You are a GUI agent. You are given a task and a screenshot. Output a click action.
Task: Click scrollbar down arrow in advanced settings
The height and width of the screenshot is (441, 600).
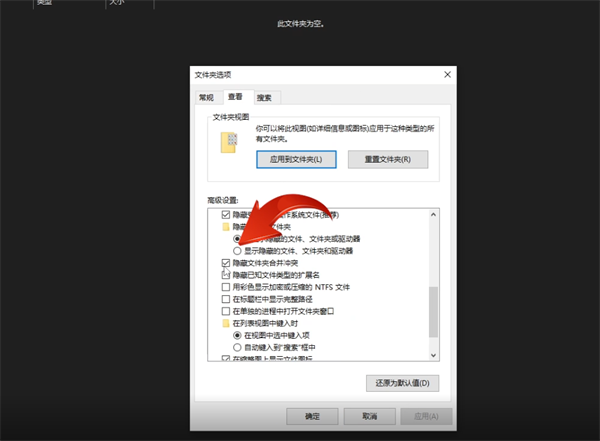tap(433, 355)
